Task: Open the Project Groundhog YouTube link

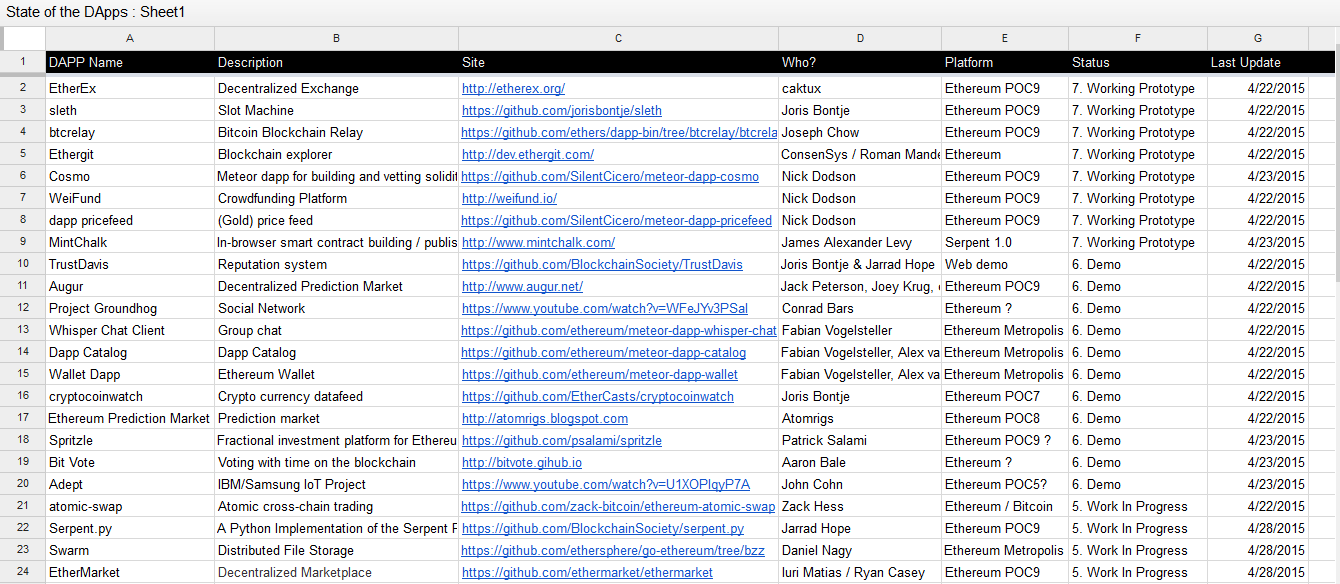Action: click(x=605, y=308)
